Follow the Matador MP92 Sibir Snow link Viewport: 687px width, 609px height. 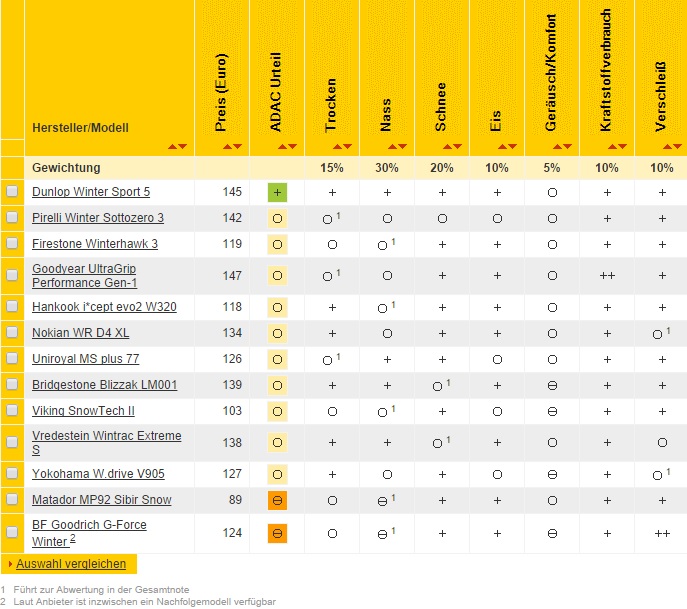pos(102,500)
